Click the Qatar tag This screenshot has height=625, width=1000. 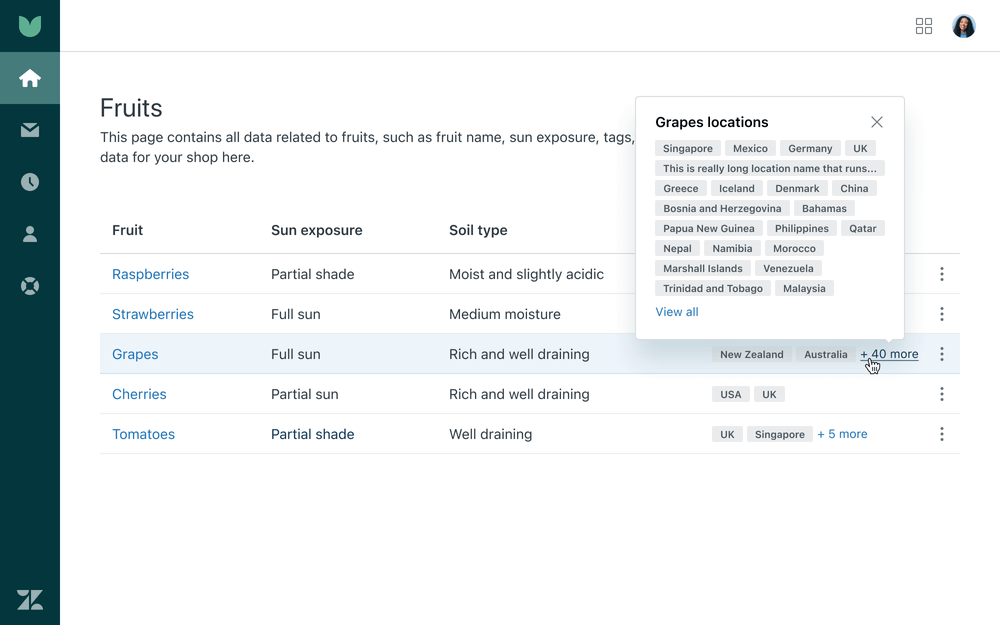pyautogui.click(x=862, y=228)
